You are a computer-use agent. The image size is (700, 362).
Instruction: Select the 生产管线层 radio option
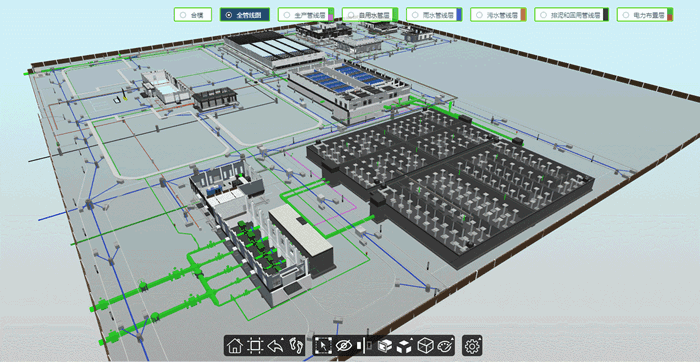point(305,15)
